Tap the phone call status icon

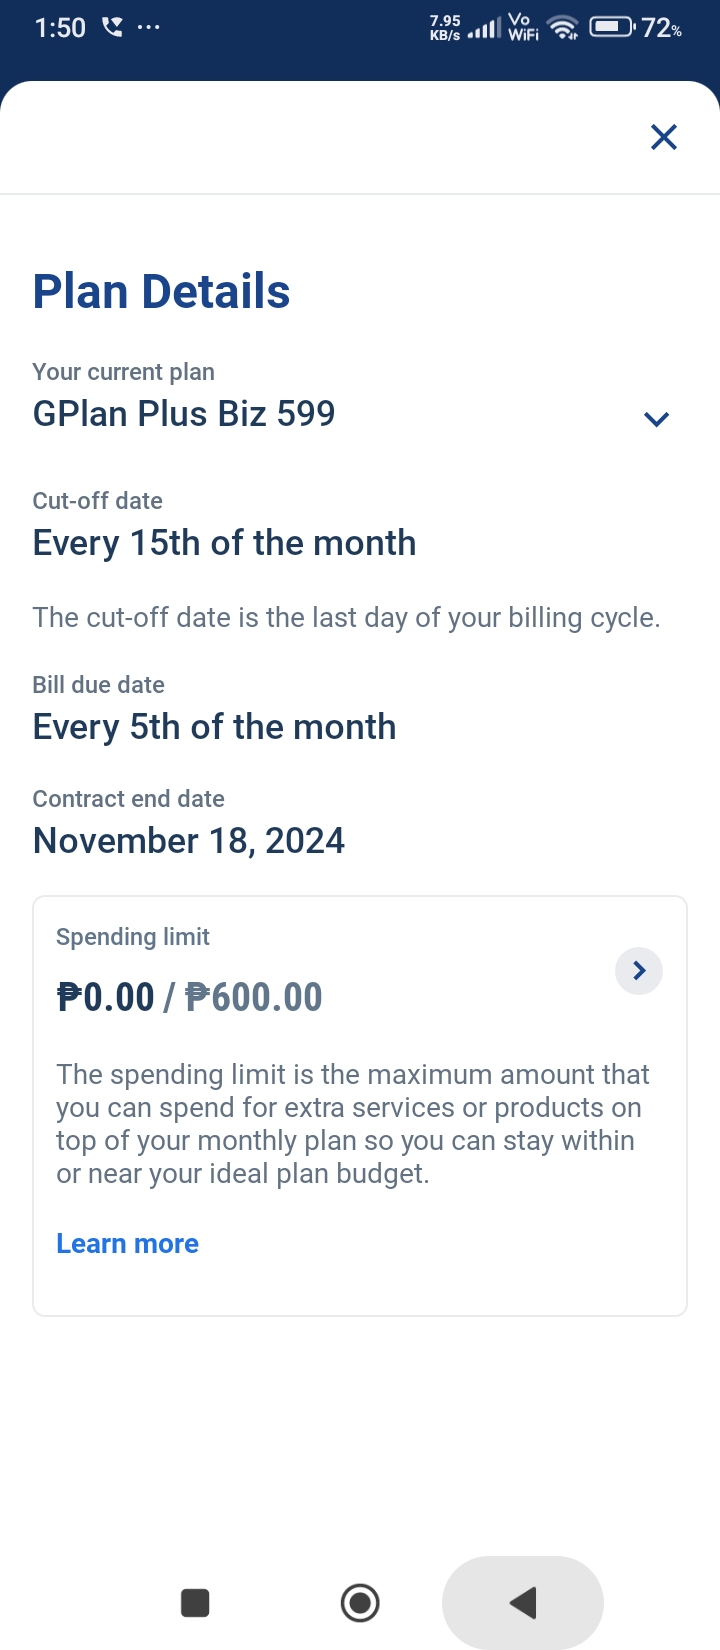[112, 27]
